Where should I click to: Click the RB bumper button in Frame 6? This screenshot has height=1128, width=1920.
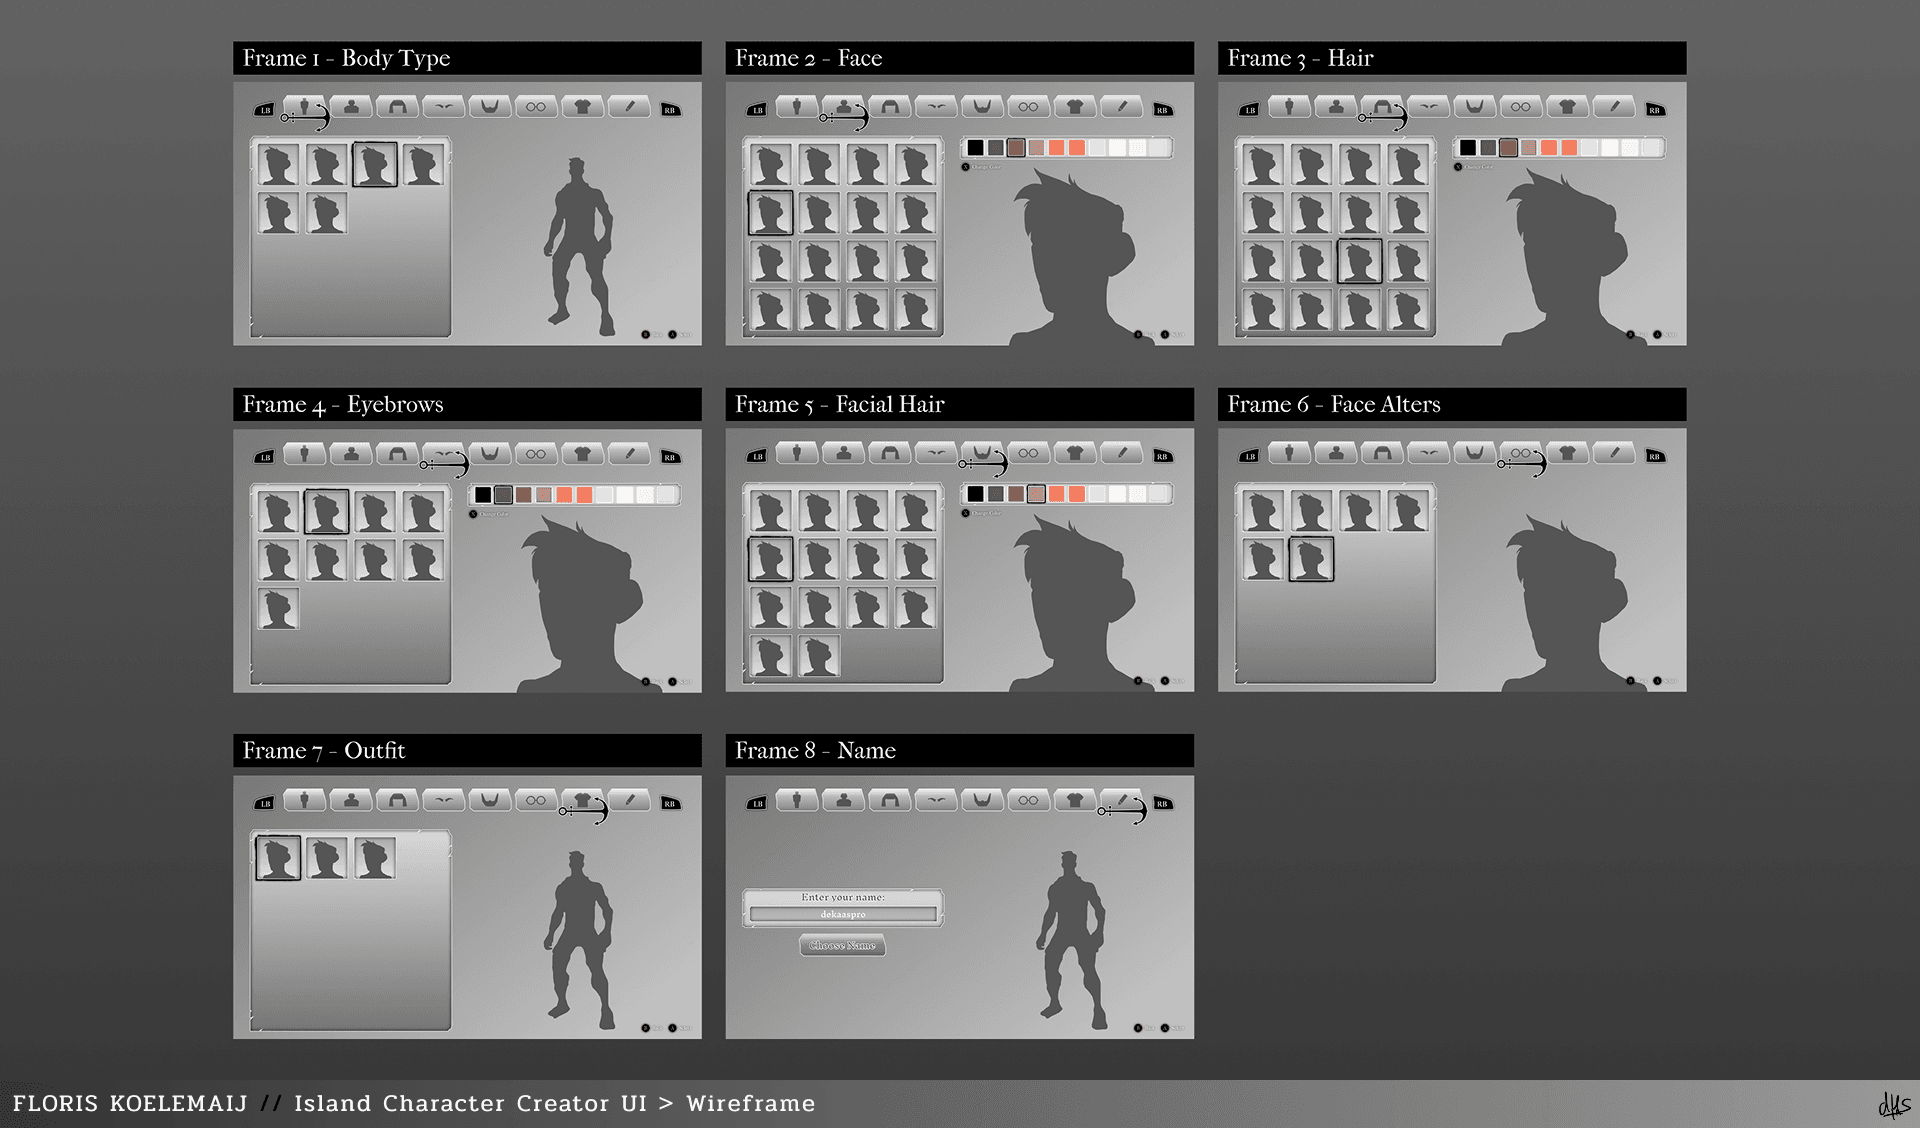(x=1655, y=457)
